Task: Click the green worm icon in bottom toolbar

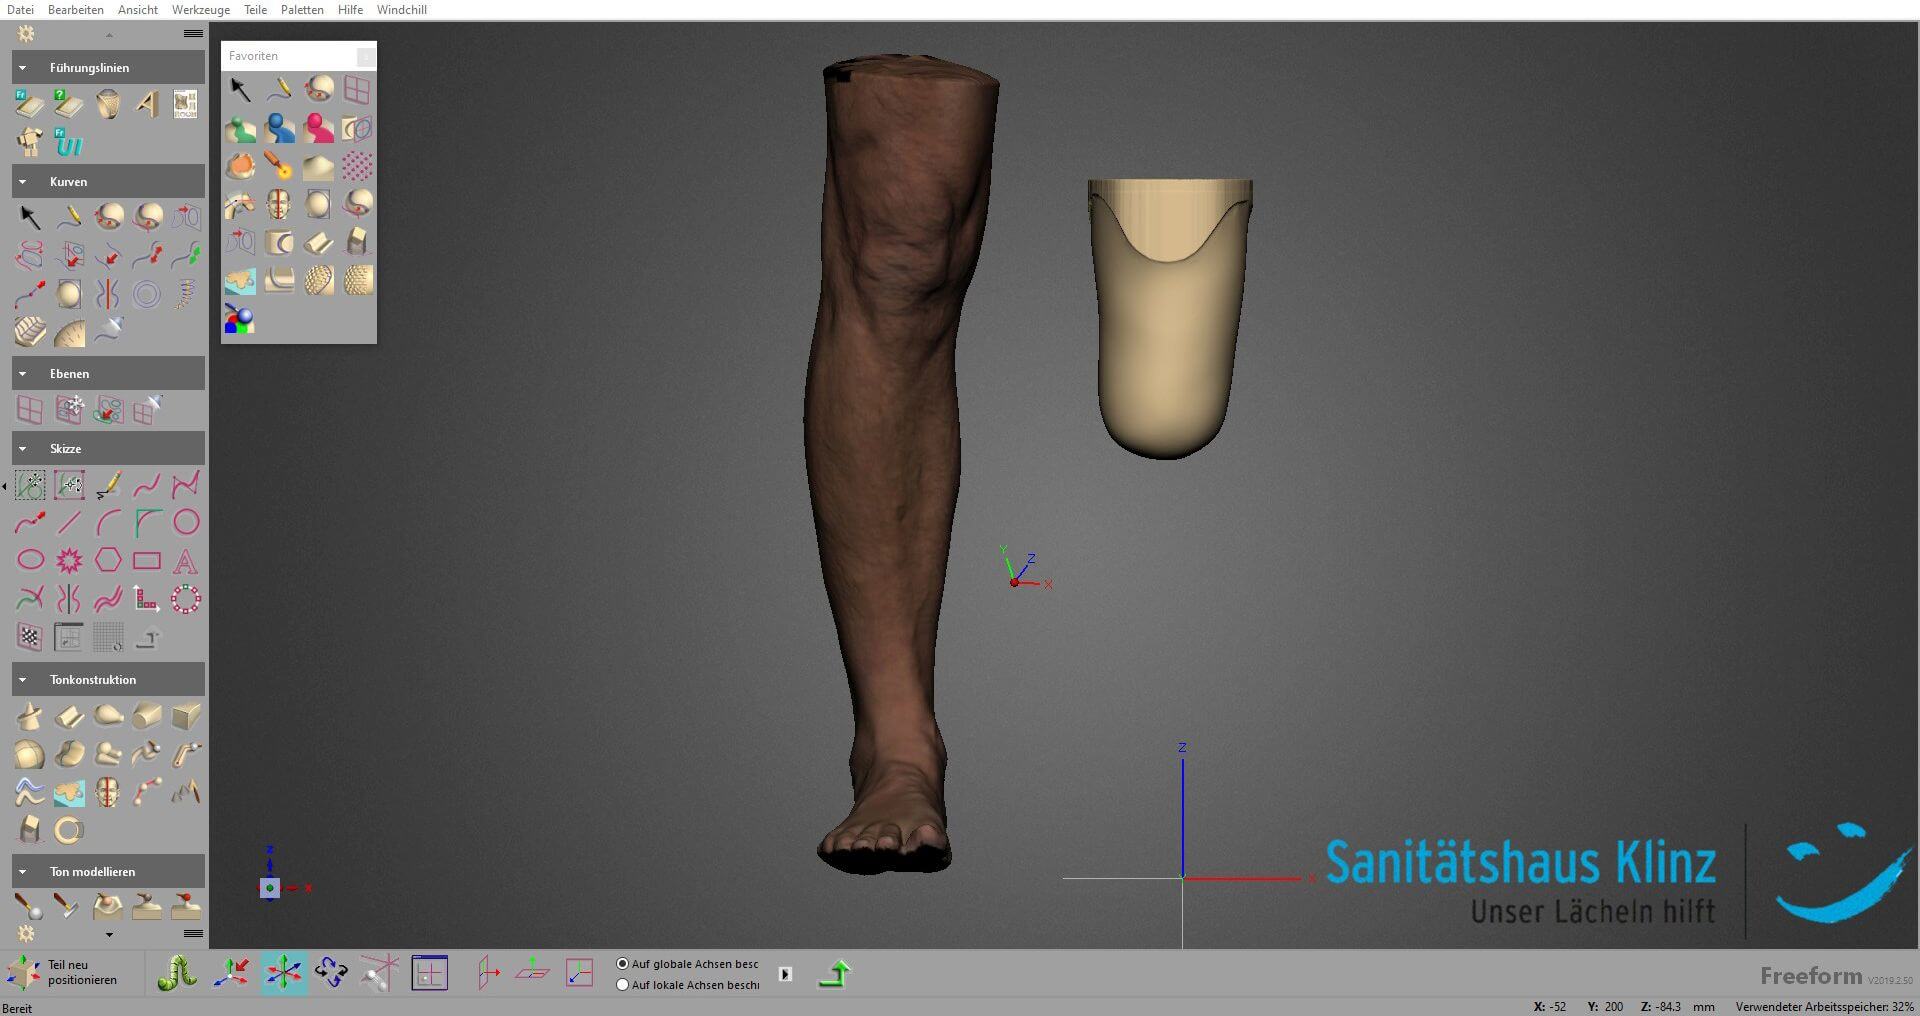Action: point(177,973)
